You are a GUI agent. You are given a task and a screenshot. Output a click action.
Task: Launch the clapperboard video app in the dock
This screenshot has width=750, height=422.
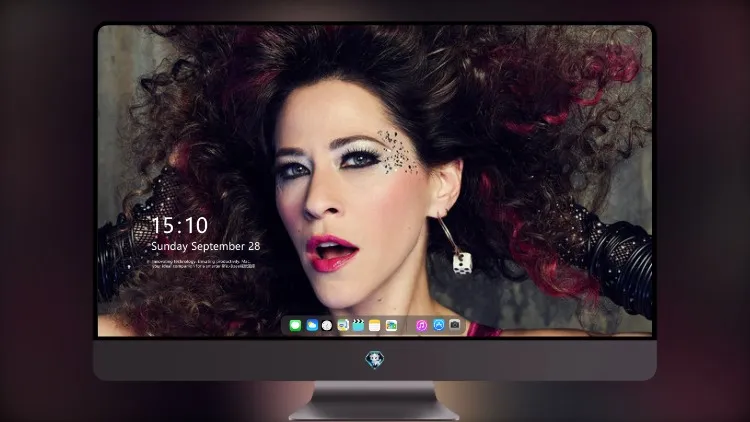358,326
